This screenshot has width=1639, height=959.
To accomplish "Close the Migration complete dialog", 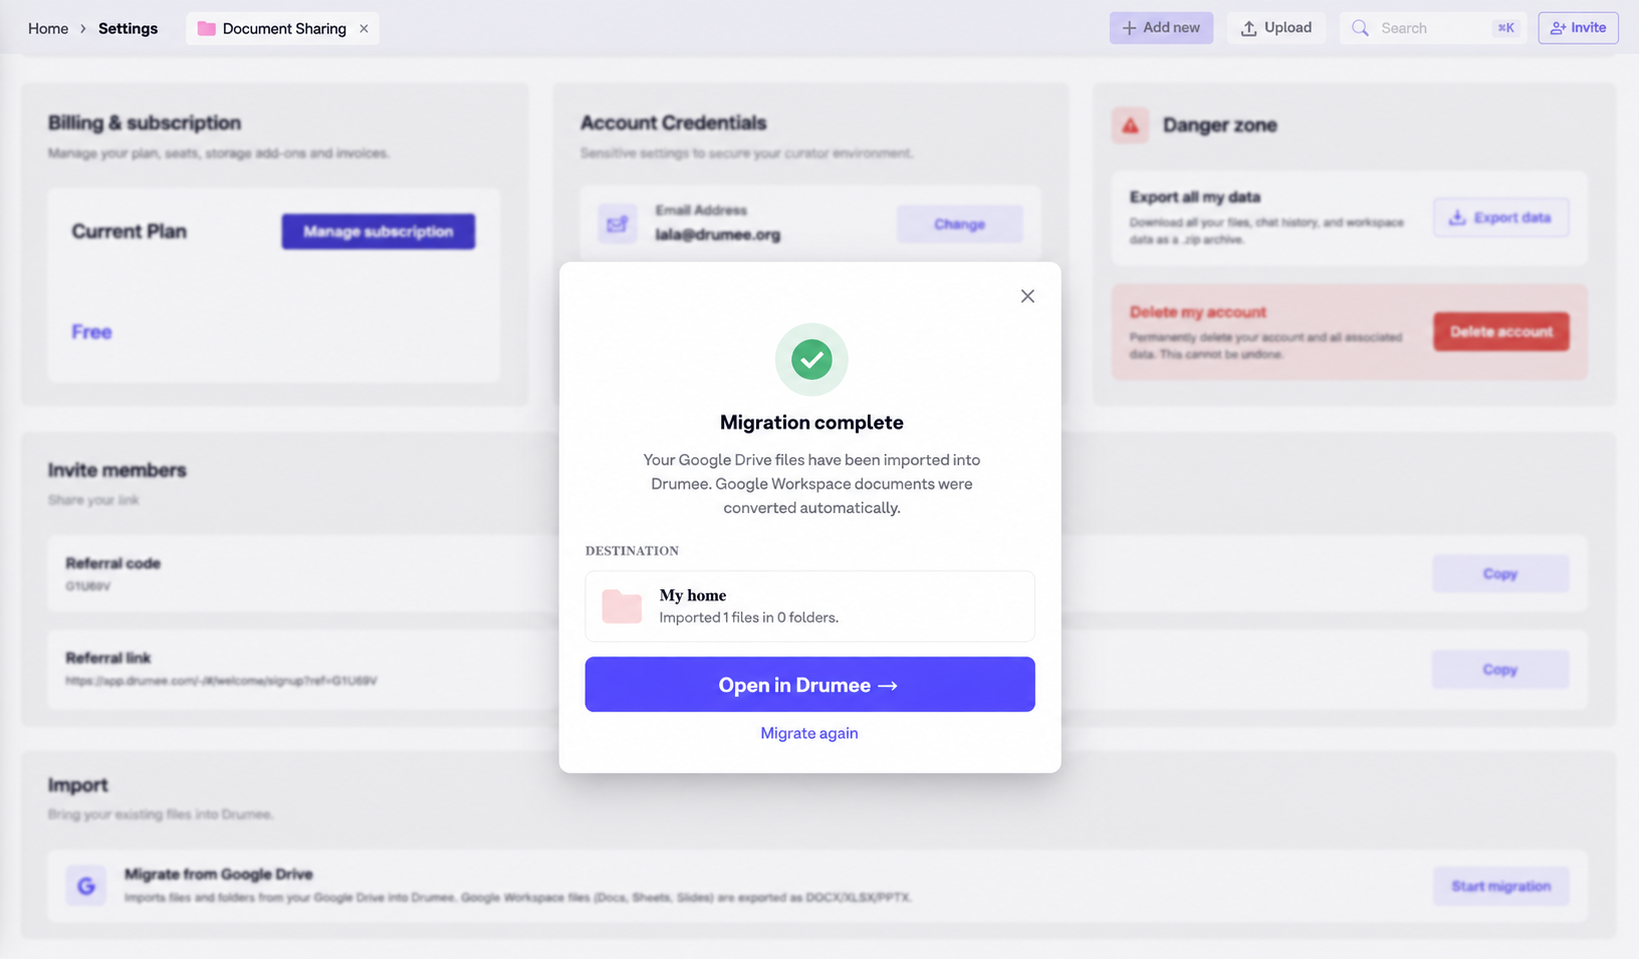I will tap(1027, 296).
